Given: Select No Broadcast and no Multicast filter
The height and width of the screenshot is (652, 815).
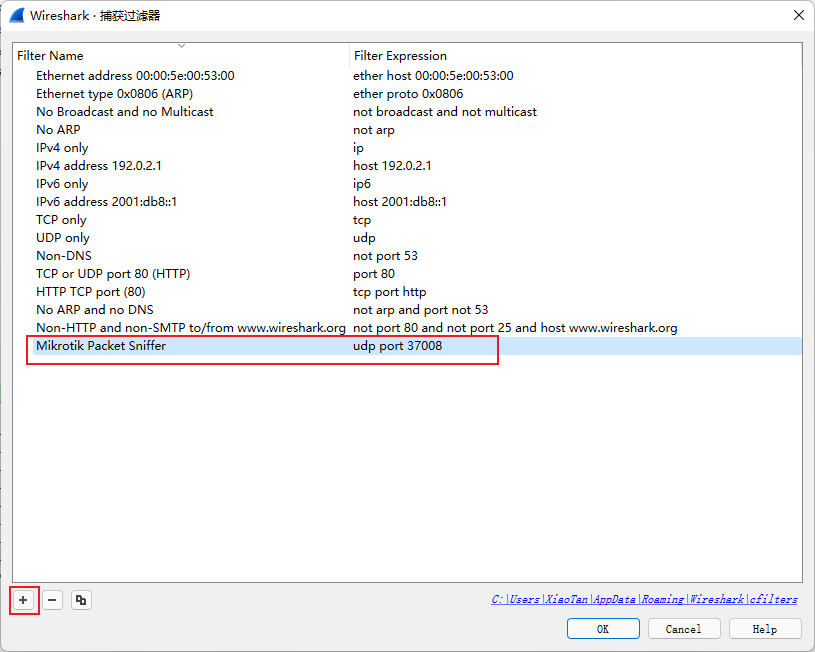Looking at the screenshot, I should click(125, 112).
